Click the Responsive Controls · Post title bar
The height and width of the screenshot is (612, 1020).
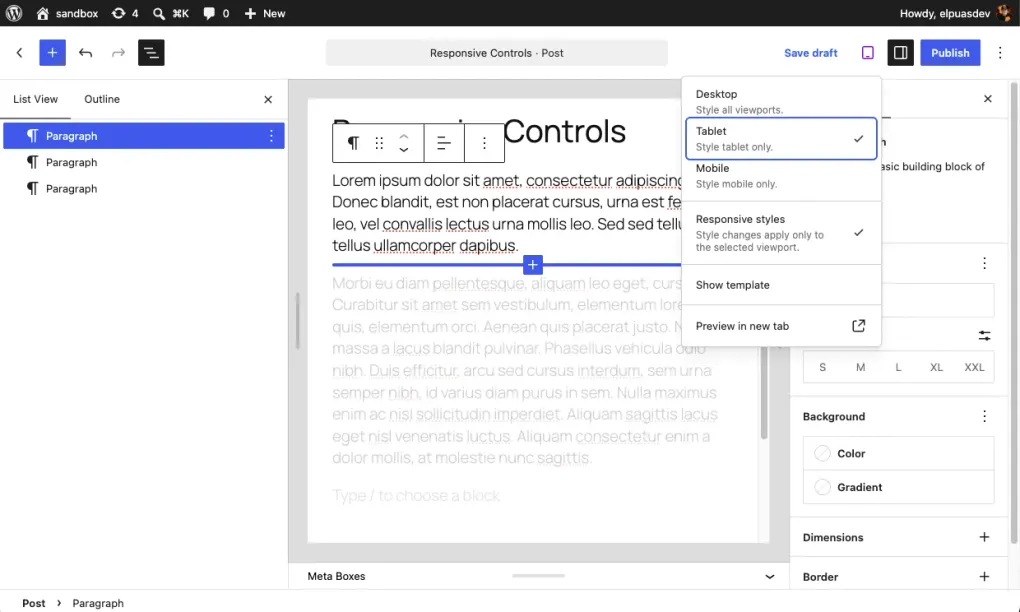pyautogui.click(x=496, y=53)
